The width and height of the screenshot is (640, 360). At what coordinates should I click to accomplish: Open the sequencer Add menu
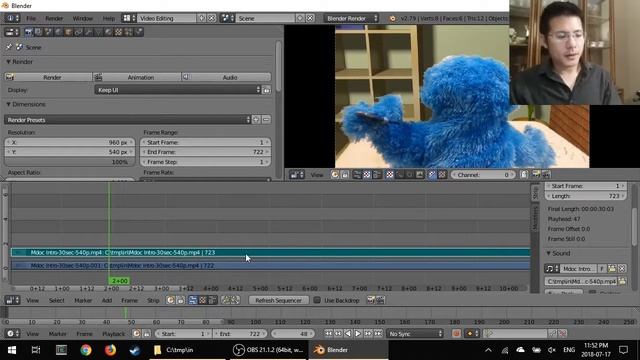click(107, 300)
